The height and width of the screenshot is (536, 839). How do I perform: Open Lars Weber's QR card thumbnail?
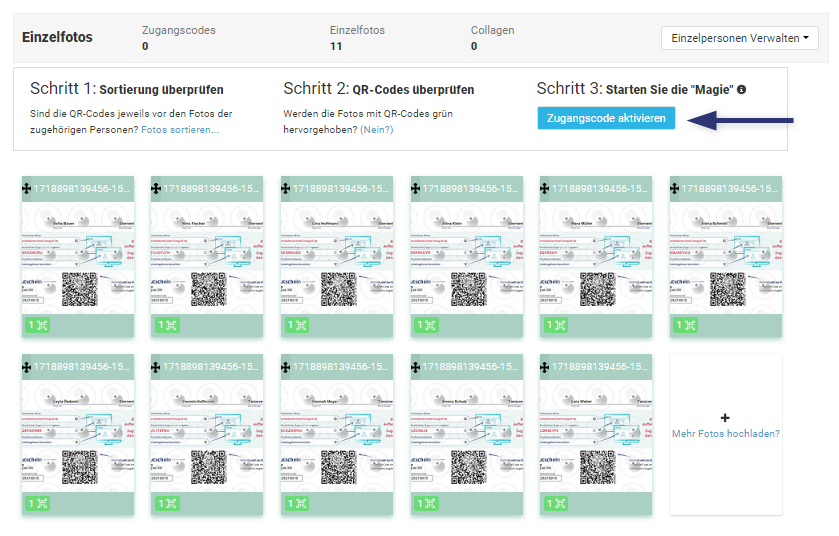click(x=596, y=436)
